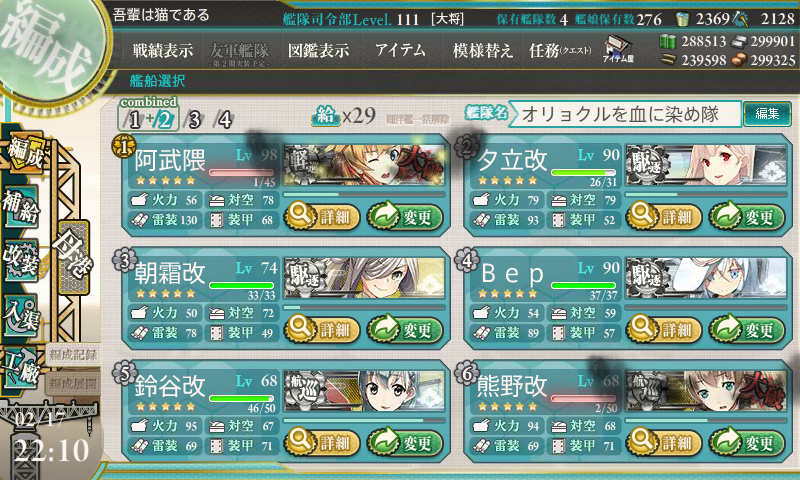800x480 pixels.
Task: Open 任務 quest menu
Action: click(x=560, y=50)
